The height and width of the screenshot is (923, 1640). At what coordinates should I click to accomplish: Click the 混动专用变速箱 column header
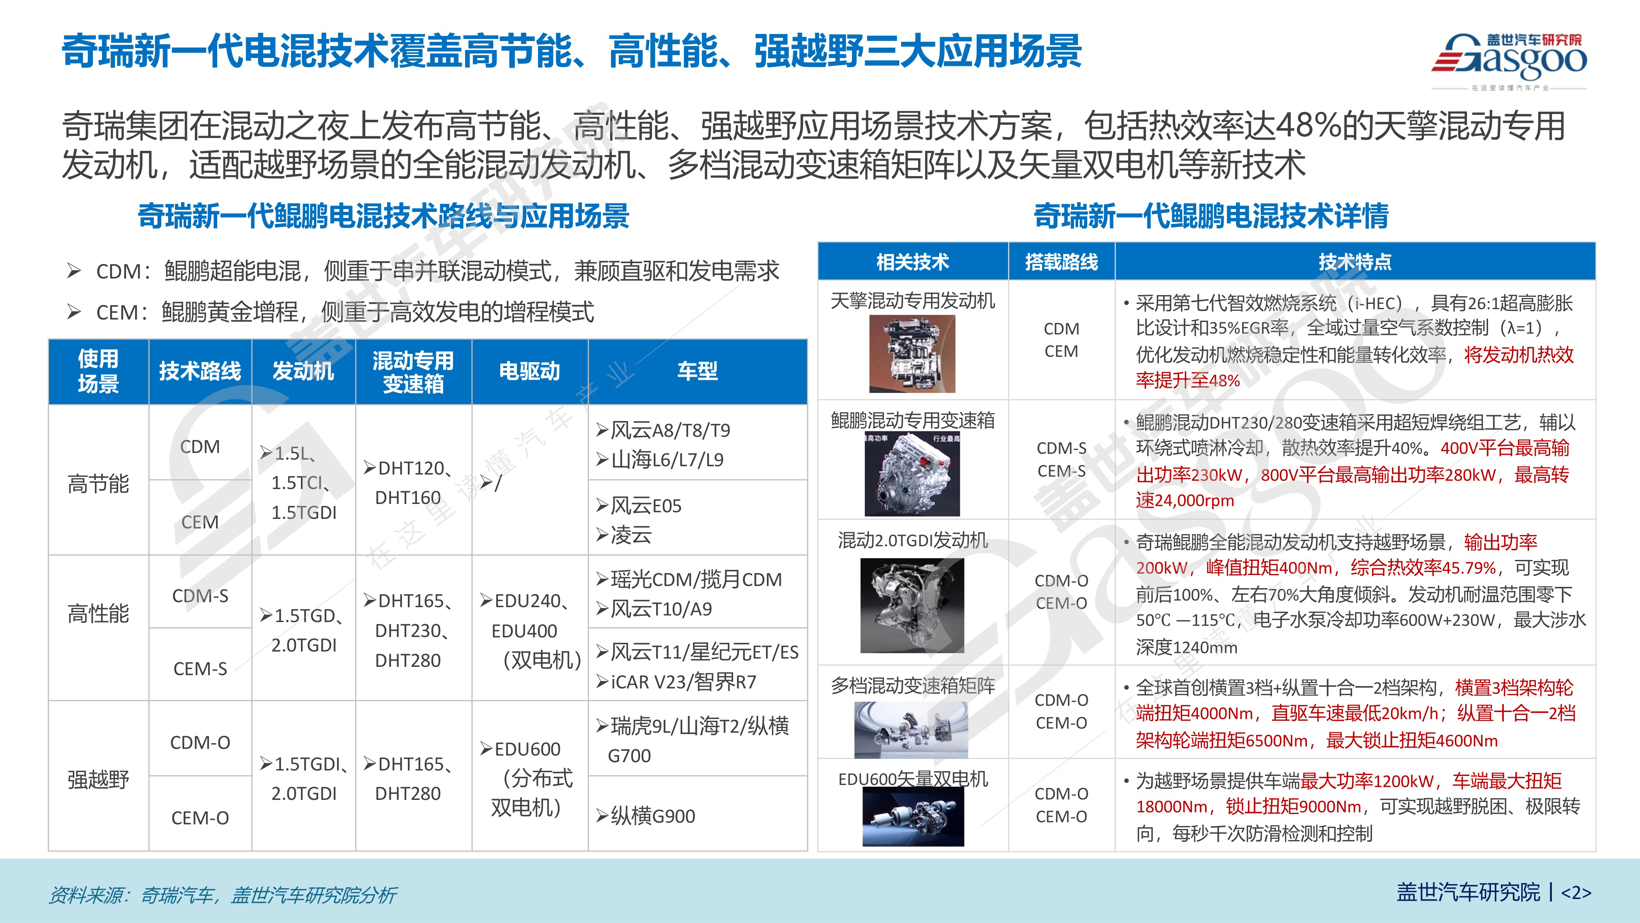click(413, 372)
